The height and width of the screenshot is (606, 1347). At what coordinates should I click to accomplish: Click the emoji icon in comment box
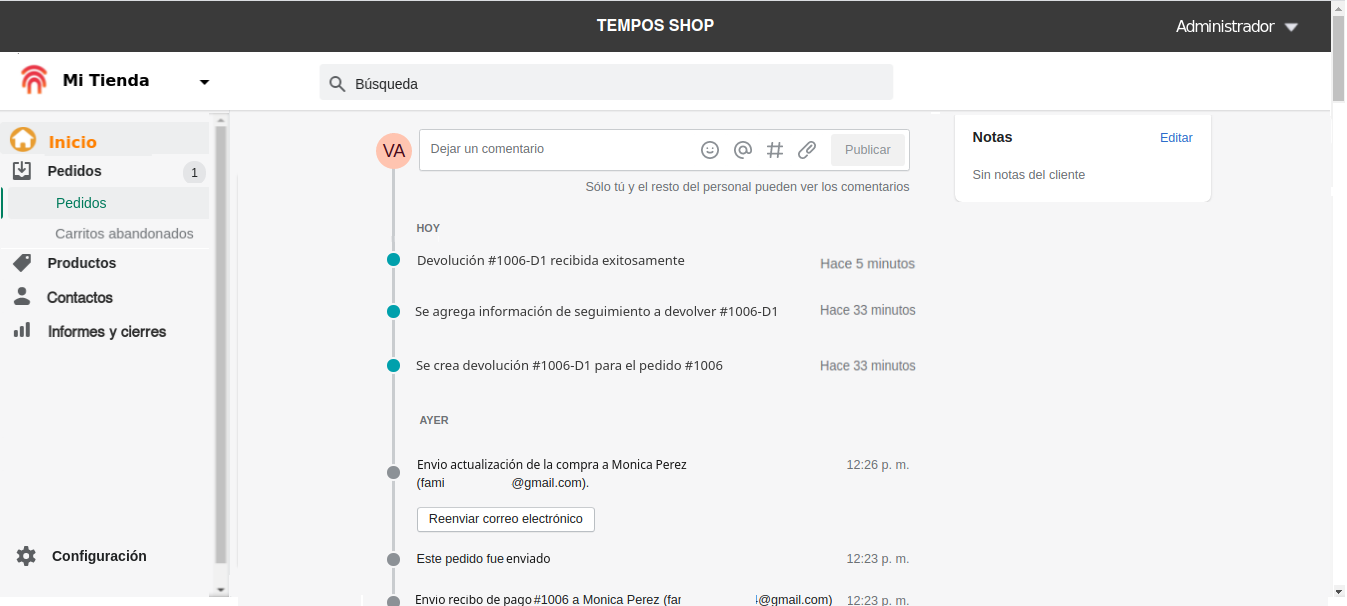click(x=710, y=150)
